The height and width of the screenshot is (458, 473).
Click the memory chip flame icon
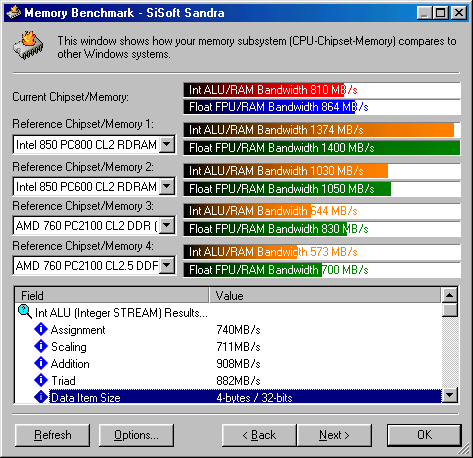(x=29, y=46)
